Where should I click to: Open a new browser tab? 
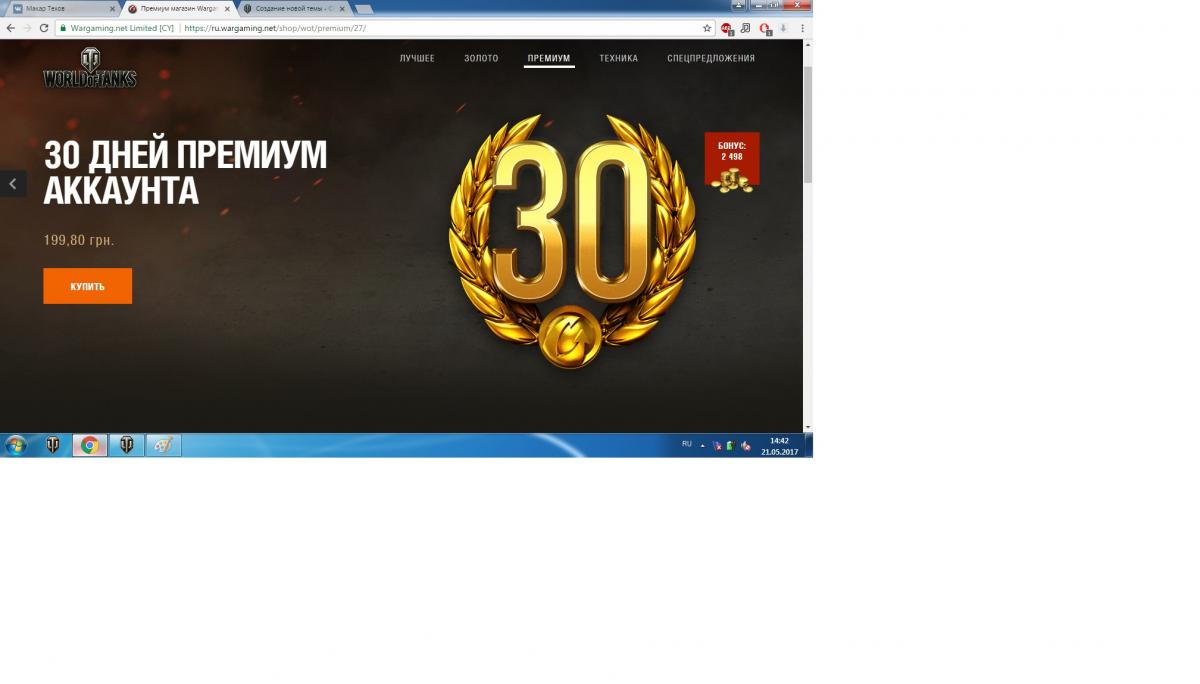click(365, 8)
